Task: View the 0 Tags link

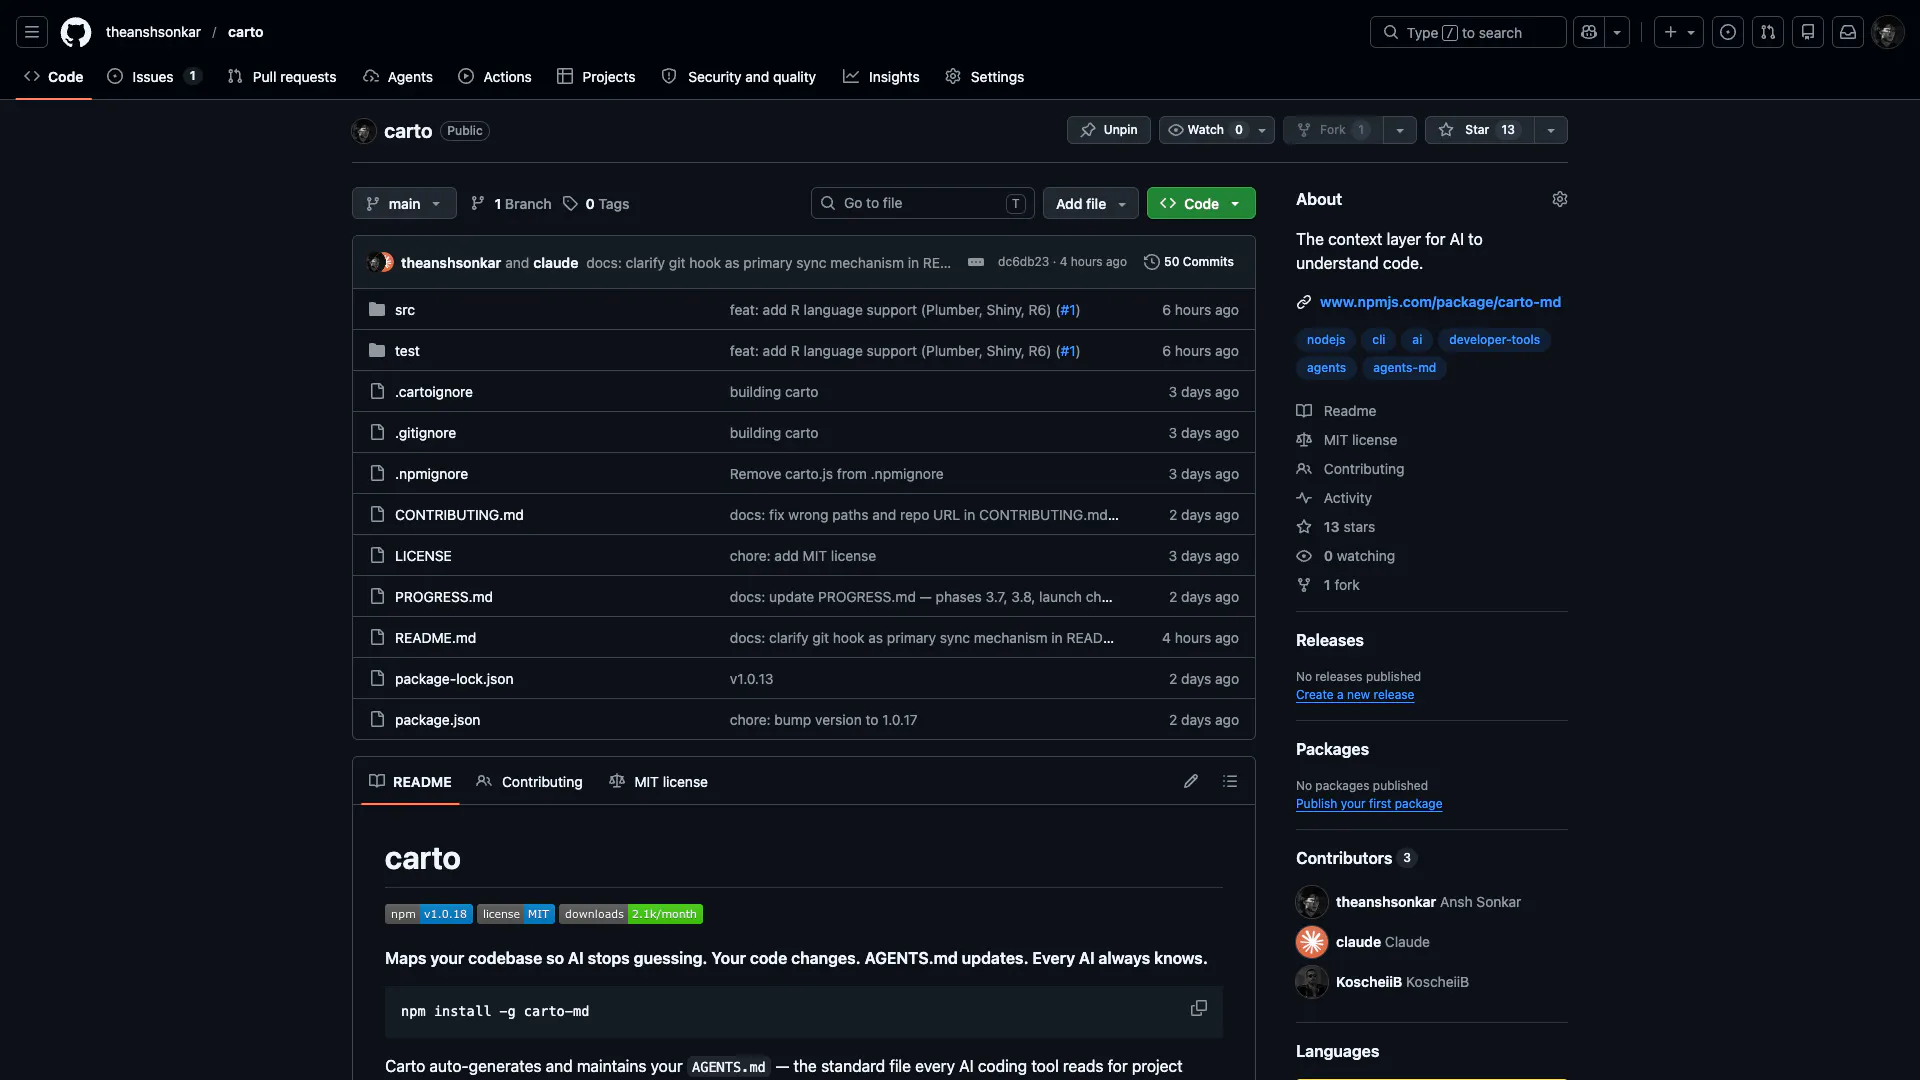Action: (x=596, y=203)
